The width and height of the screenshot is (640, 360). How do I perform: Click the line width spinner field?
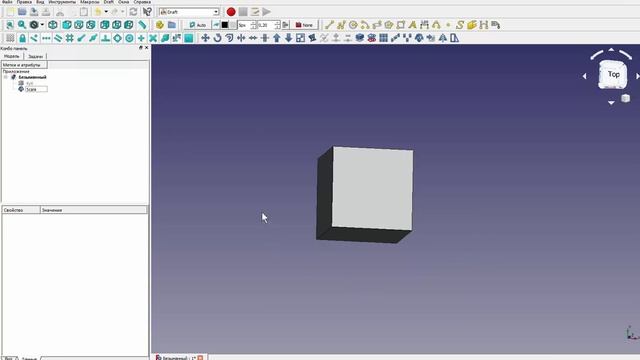pyautogui.click(x=247, y=25)
